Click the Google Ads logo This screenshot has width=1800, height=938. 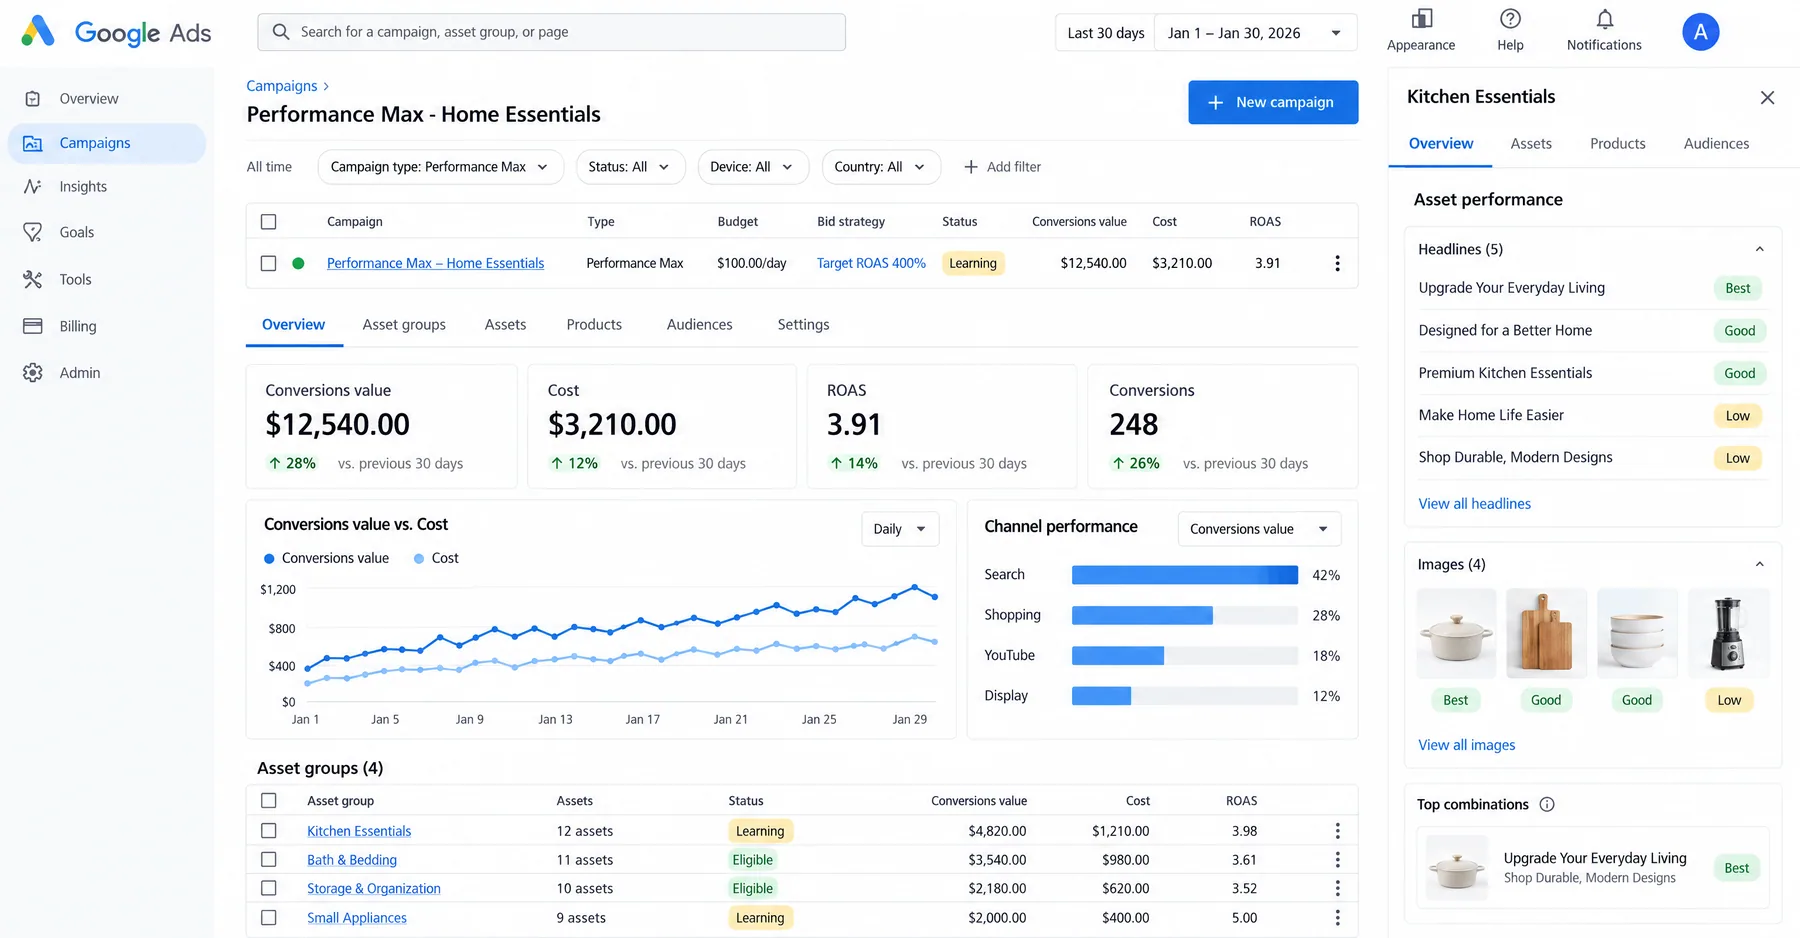coord(116,32)
